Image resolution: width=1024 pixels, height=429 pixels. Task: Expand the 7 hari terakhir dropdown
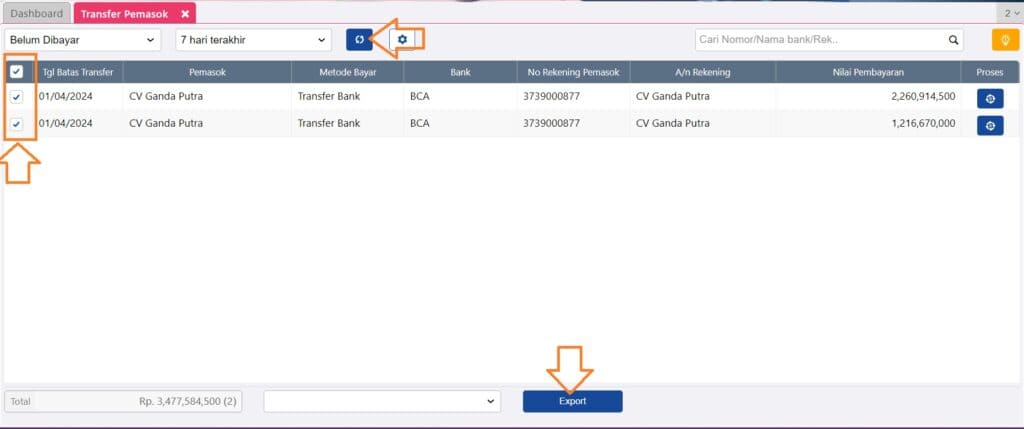point(252,40)
